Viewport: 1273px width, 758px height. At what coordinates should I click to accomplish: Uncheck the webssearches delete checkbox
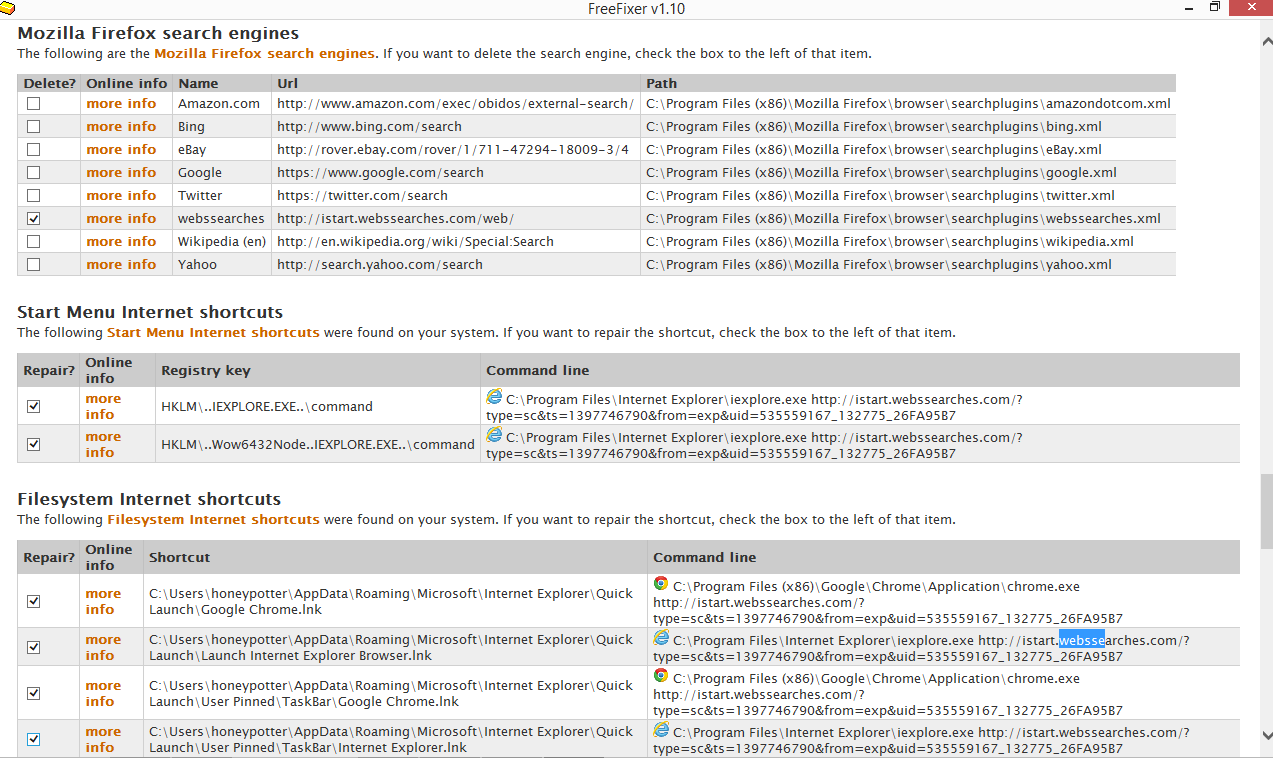(x=34, y=219)
